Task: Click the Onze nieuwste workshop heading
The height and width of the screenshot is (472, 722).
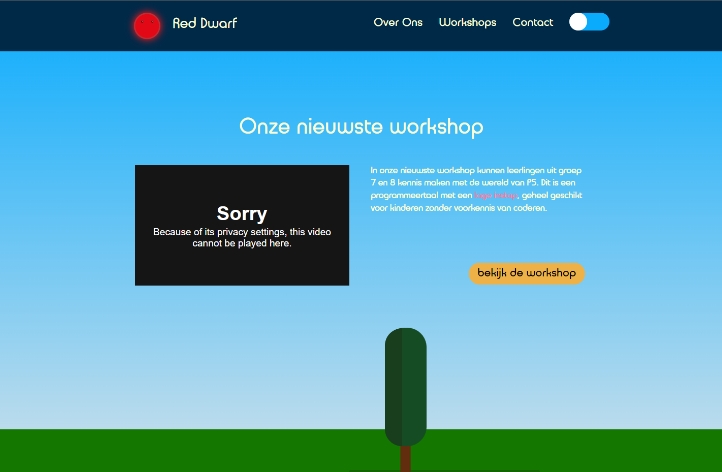Action: (x=361, y=127)
